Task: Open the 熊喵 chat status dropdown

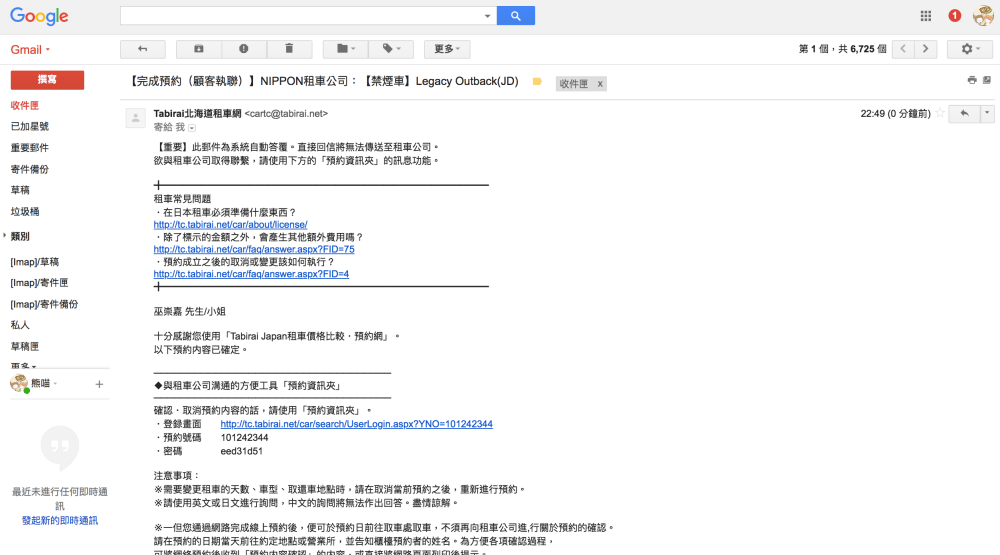Action: tap(55, 383)
